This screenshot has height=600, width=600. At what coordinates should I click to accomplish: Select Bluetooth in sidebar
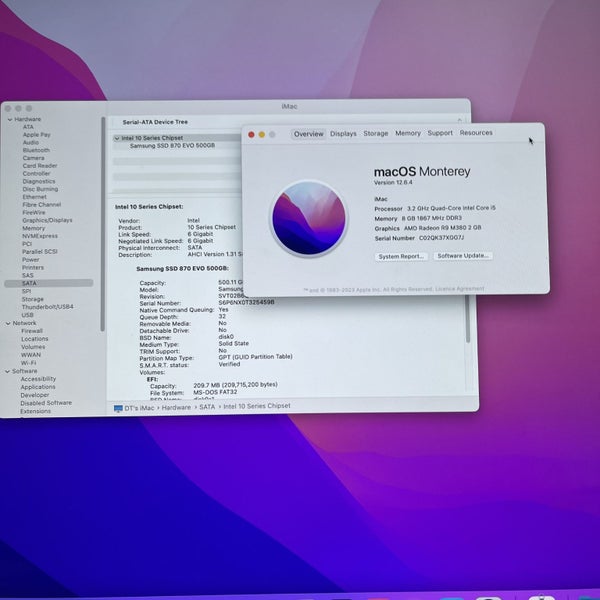point(36,150)
